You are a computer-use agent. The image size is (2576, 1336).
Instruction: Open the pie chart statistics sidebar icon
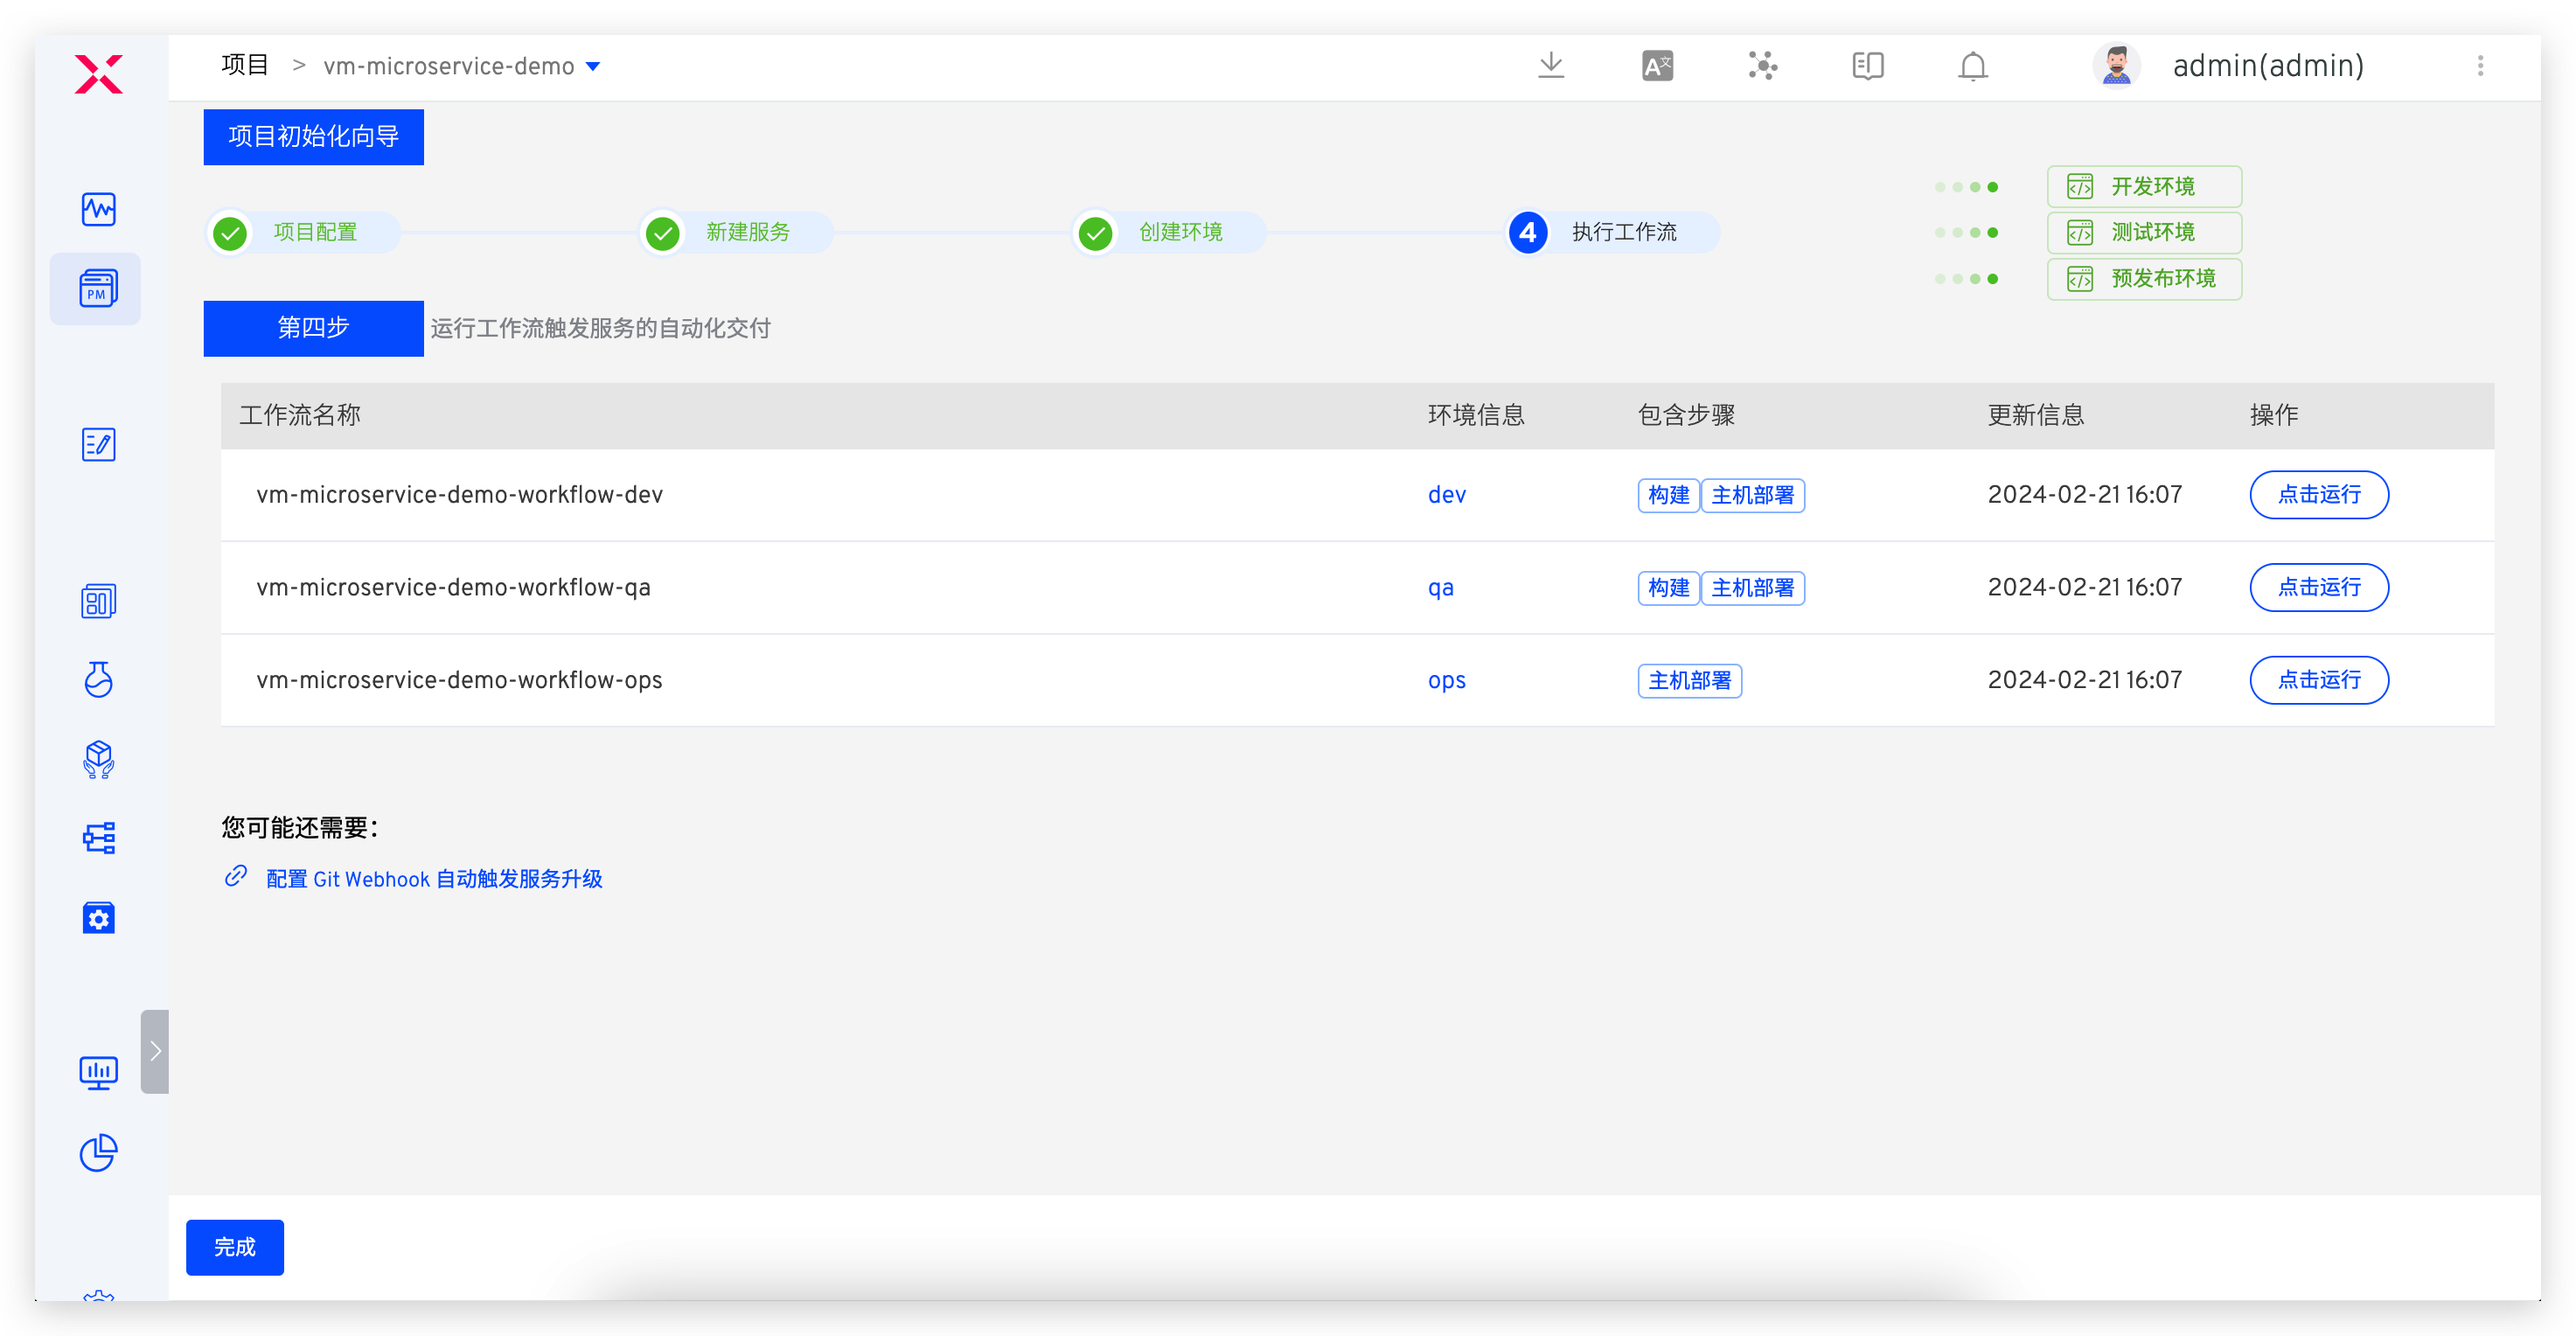click(x=98, y=1152)
